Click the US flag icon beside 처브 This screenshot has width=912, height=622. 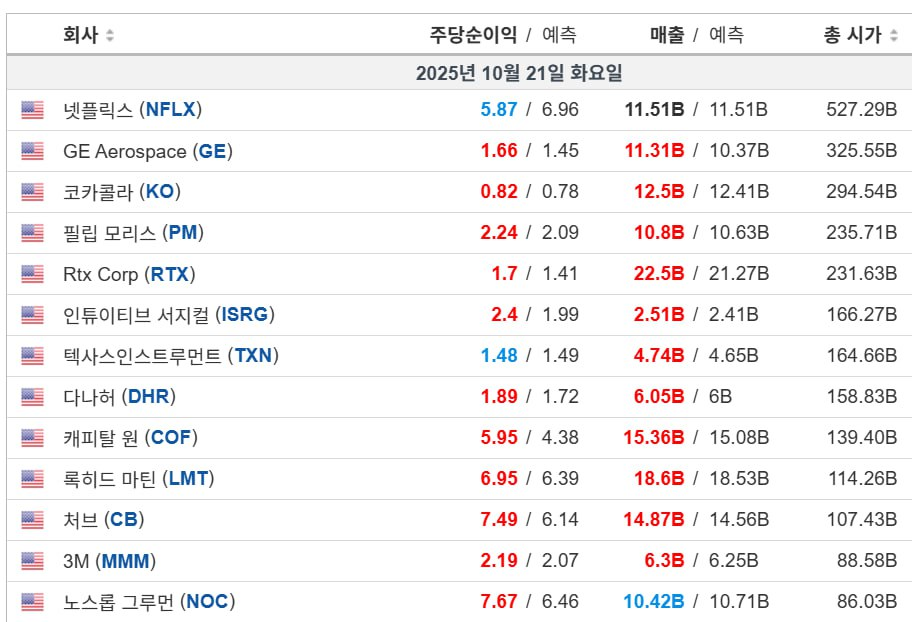(x=33, y=520)
